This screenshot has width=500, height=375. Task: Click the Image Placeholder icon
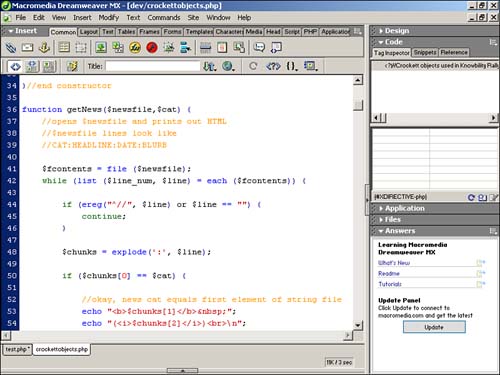point(118,48)
